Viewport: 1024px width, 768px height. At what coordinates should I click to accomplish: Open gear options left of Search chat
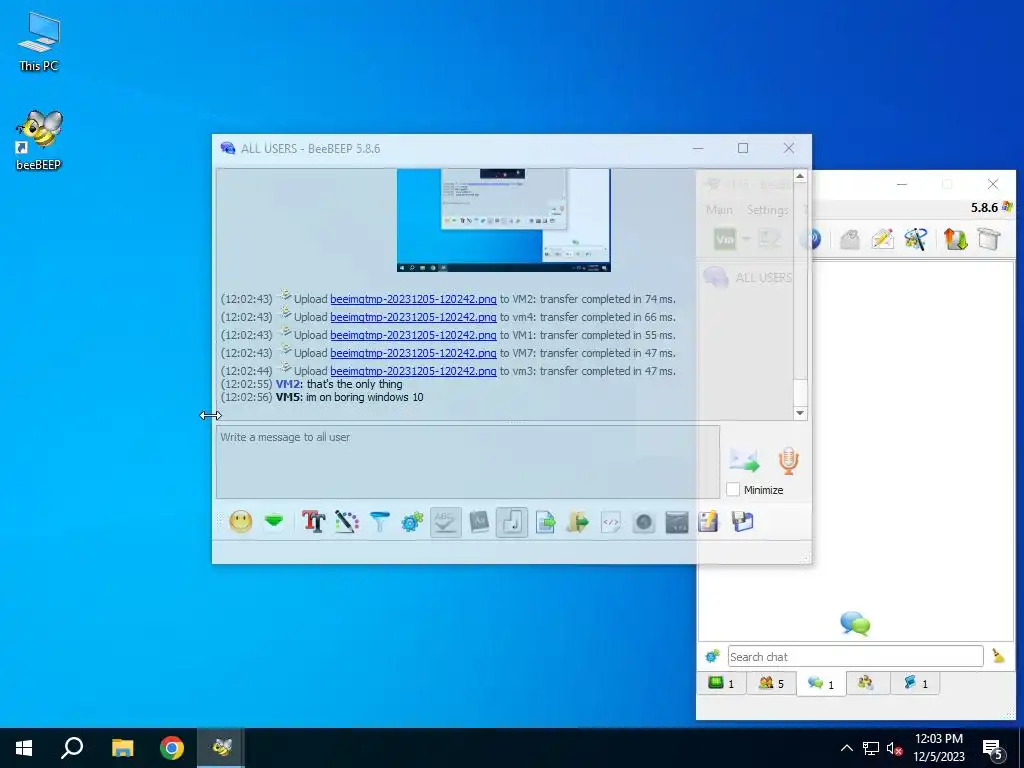point(712,656)
